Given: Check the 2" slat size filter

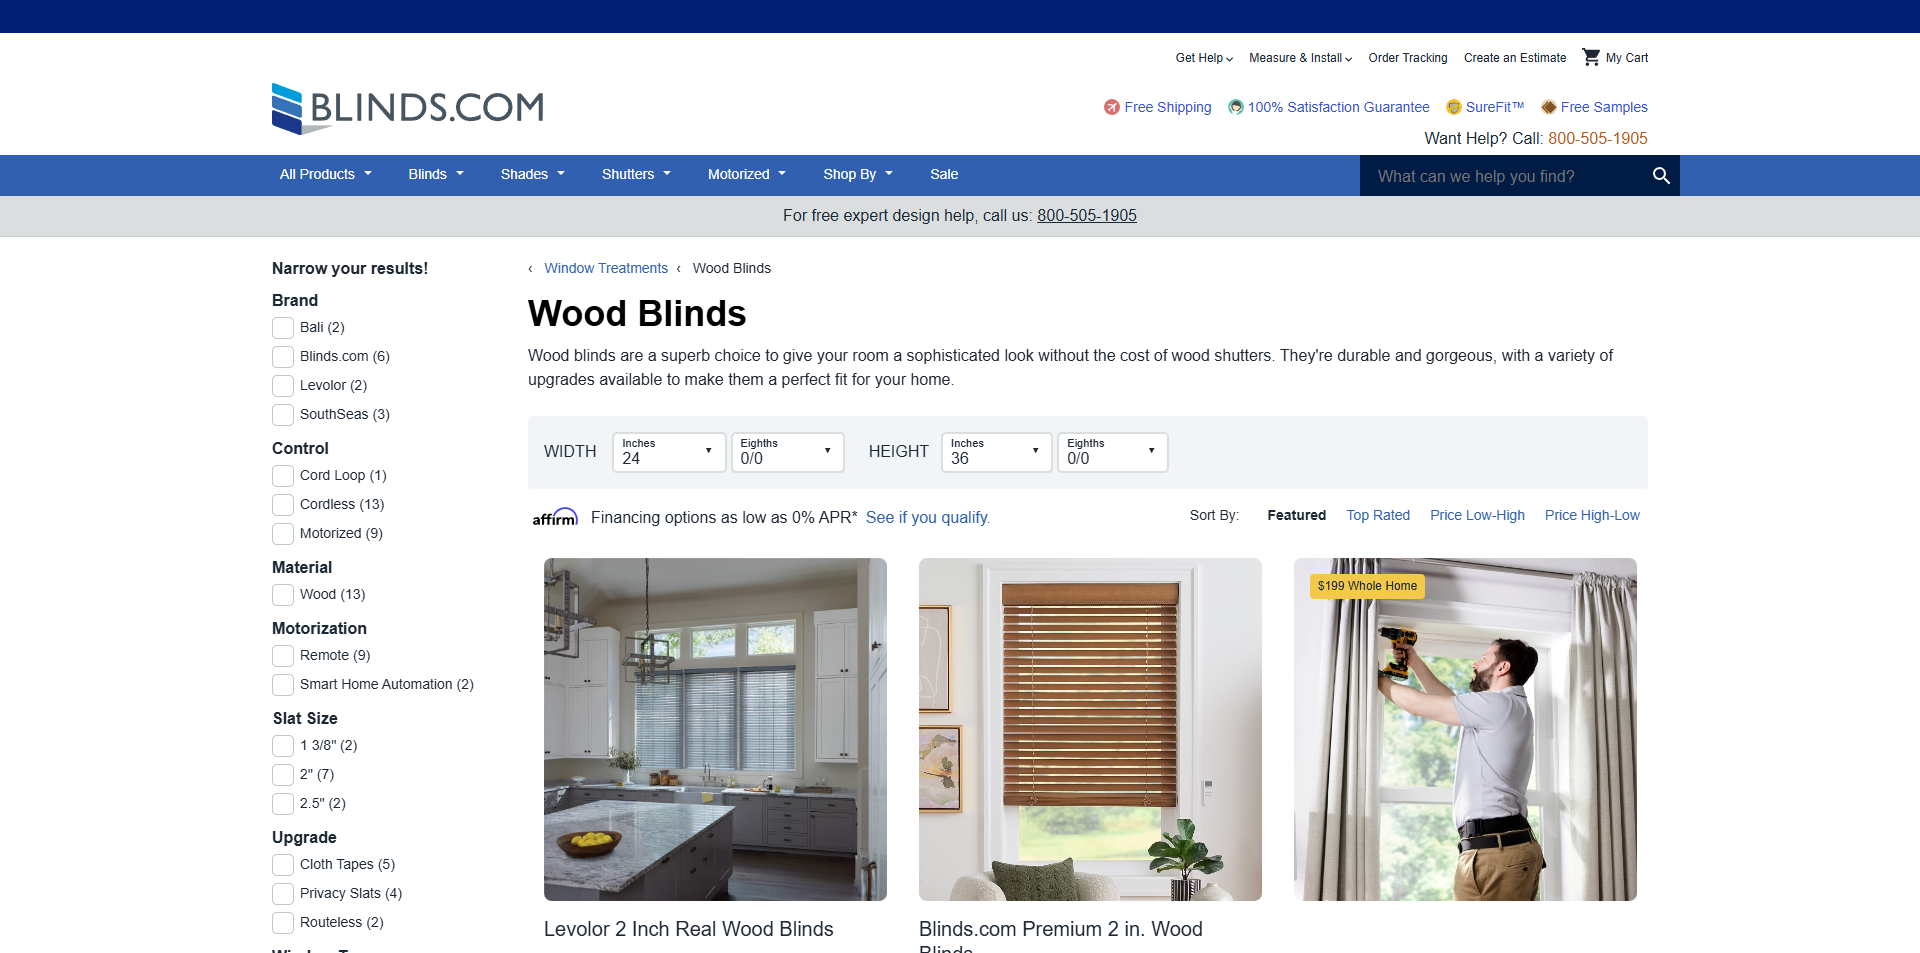Looking at the screenshot, I should tap(283, 775).
